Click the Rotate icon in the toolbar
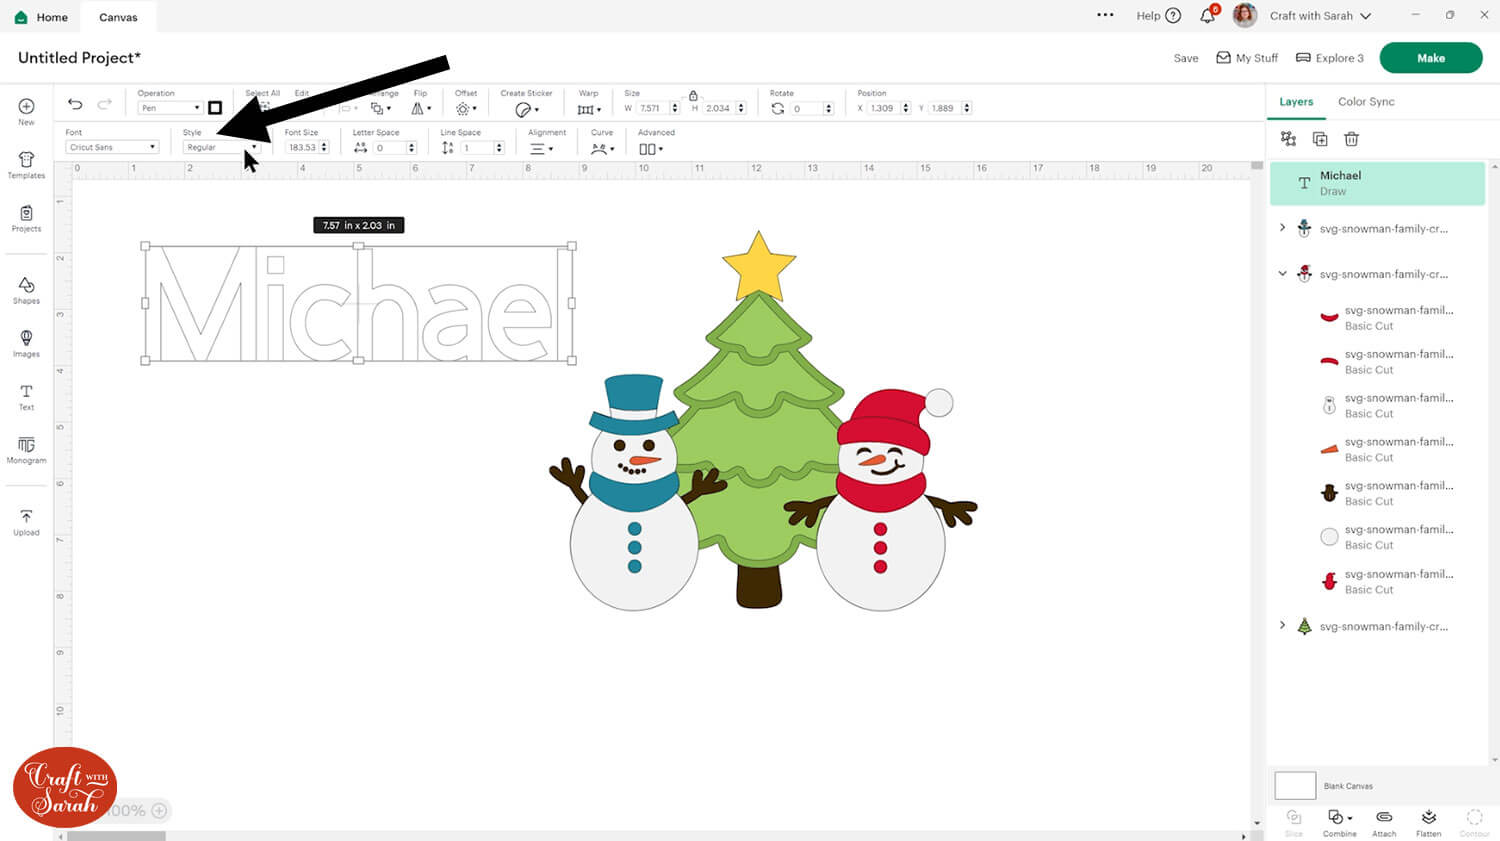The height and width of the screenshot is (841, 1500). pos(777,108)
